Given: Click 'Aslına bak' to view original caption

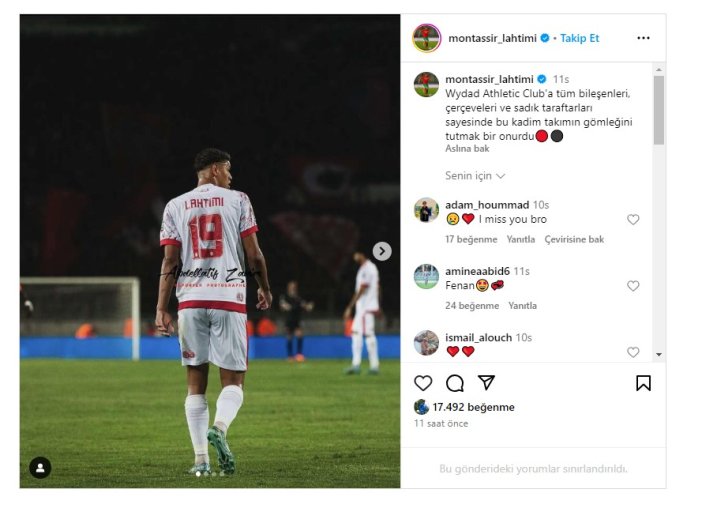Looking at the screenshot, I should pyautogui.click(x=467, y=149).
